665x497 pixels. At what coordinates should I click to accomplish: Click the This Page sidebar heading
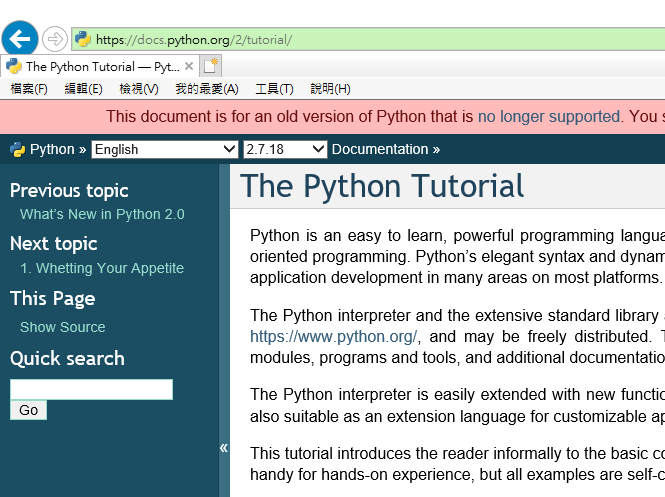tap(53, 299)
